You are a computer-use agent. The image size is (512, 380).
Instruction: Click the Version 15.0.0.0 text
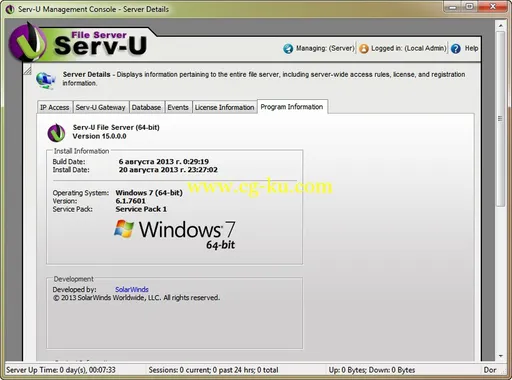[99, 136]
